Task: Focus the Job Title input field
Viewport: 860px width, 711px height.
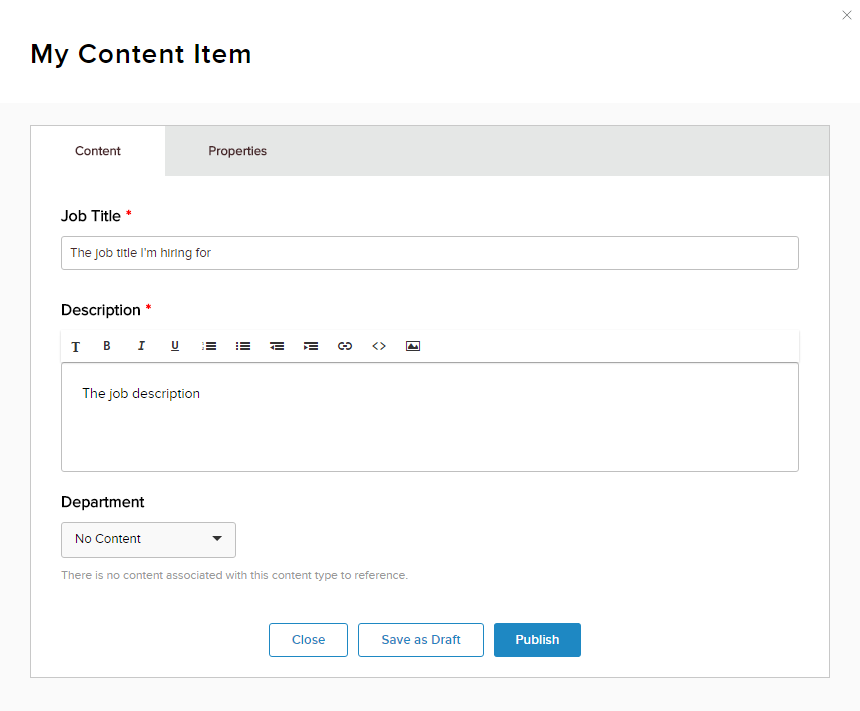Action: coord(430,253)
